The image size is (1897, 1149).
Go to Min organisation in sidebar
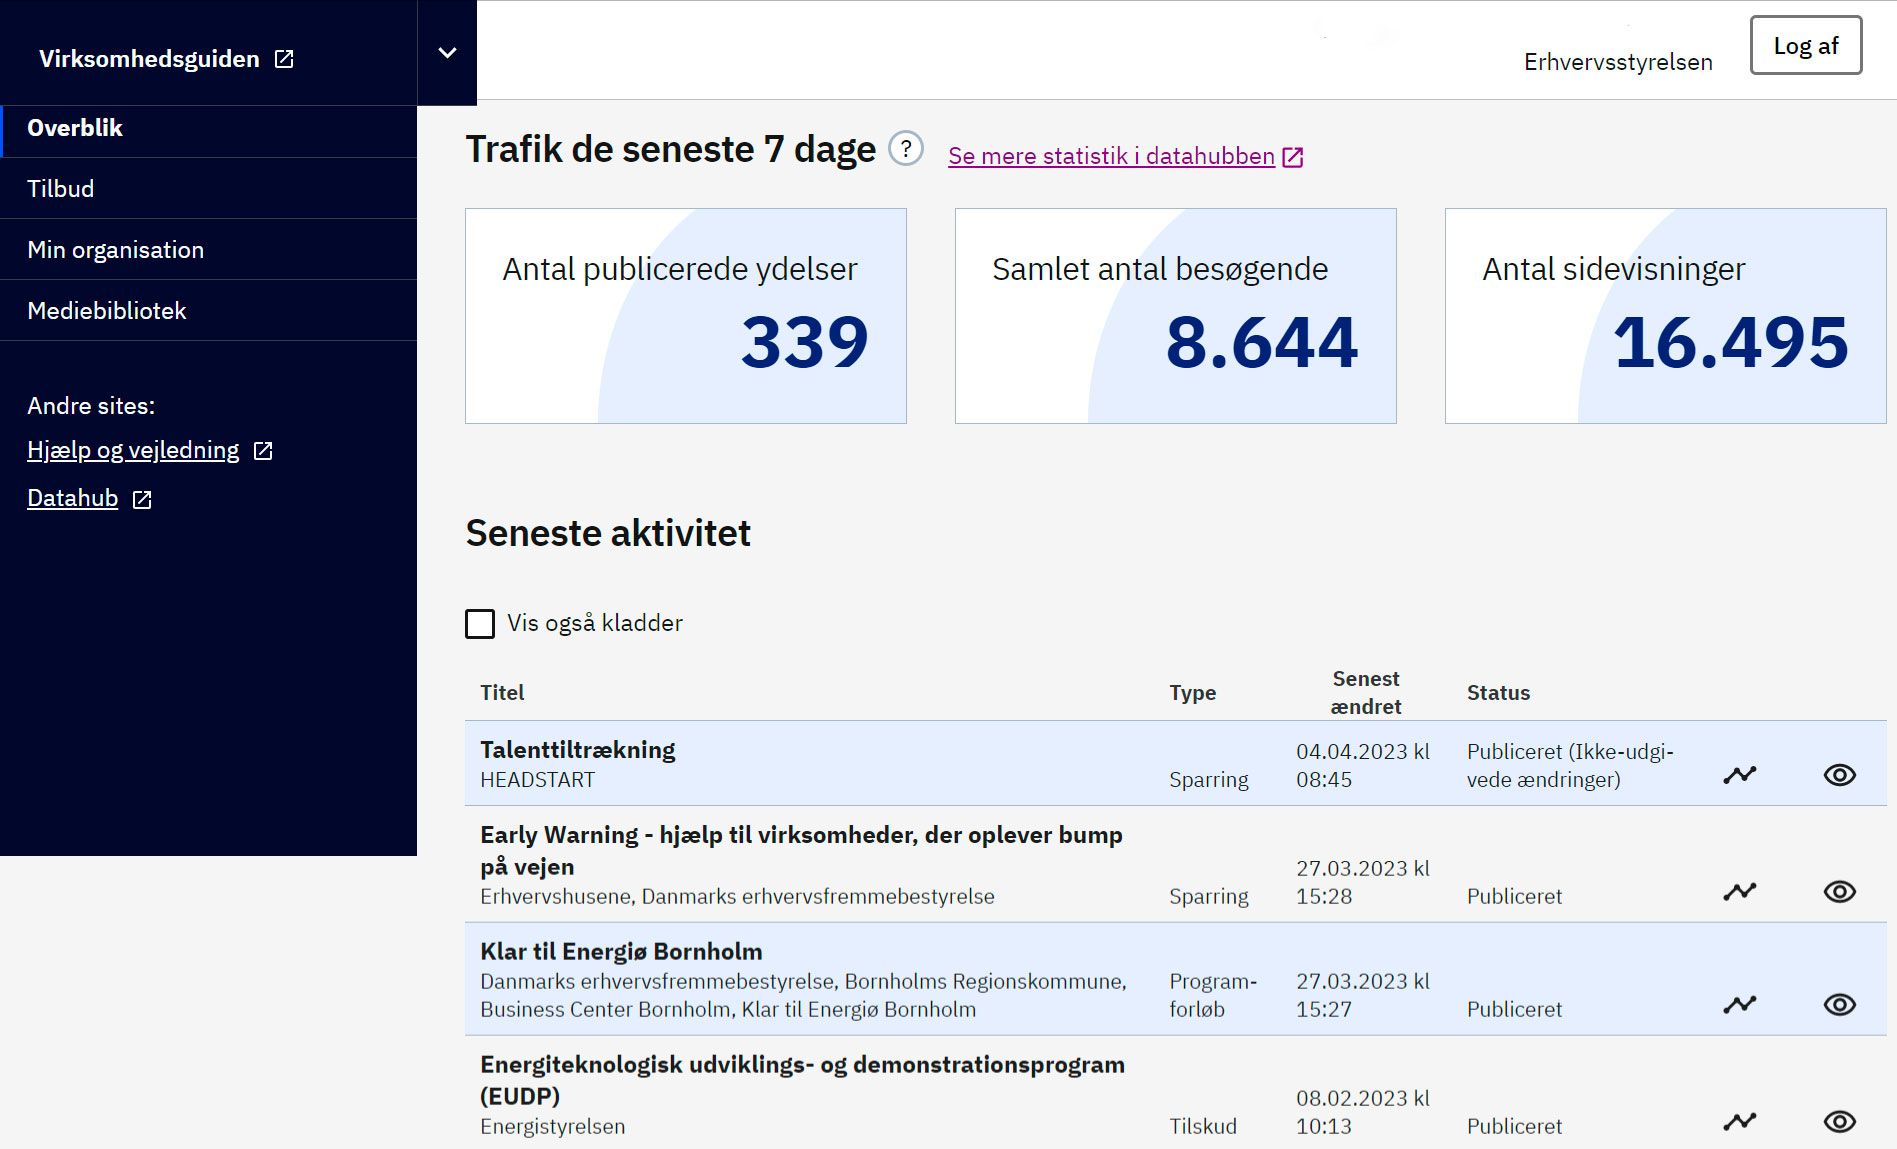coord(115,250)
